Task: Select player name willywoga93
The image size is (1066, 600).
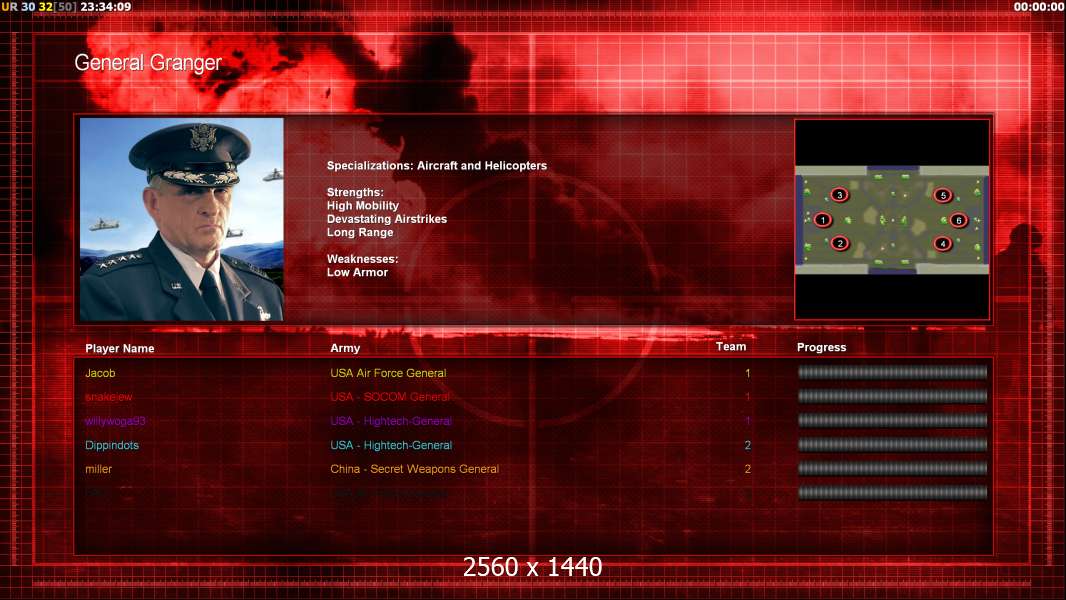Action: coord(115,421)
